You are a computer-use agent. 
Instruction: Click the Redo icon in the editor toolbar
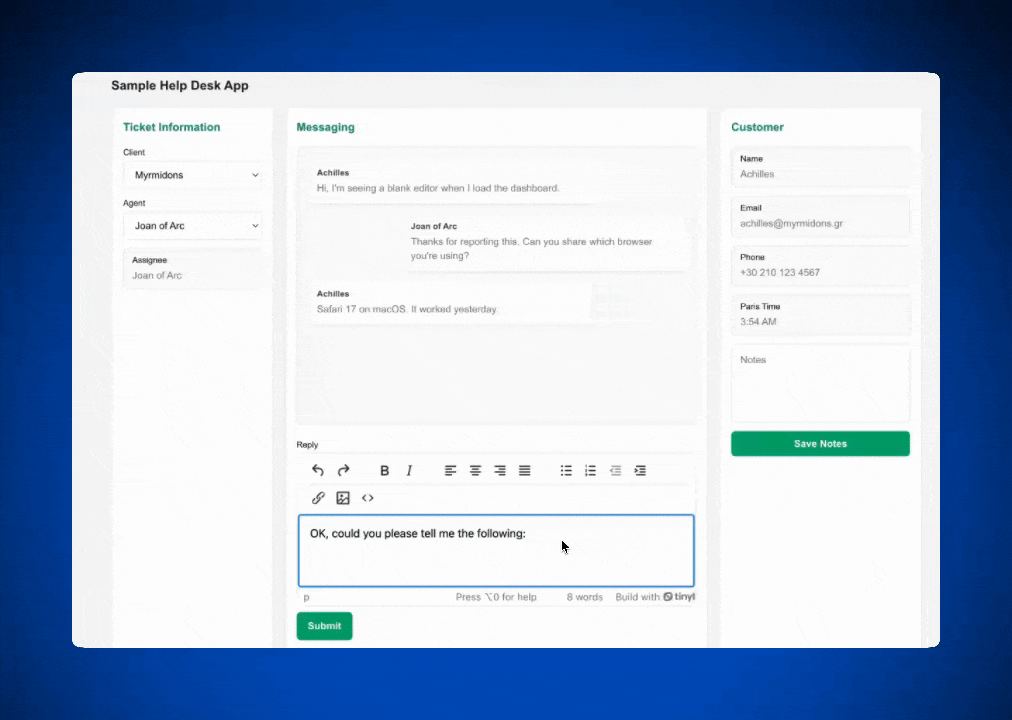pos(343,470)
